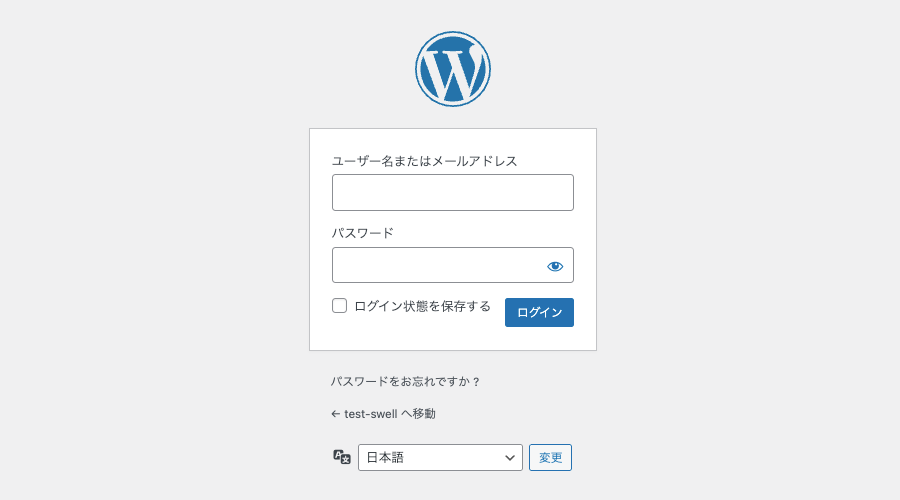Click the test-swell site name text
The width and height of the screenshot is (900, 500).
pos(370,413)
